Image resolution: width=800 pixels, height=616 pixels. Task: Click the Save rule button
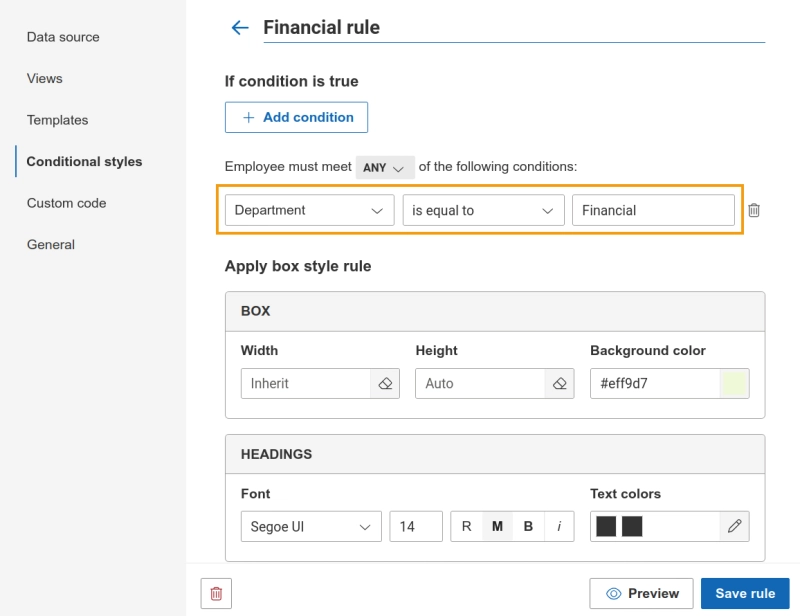pos(745,594)
